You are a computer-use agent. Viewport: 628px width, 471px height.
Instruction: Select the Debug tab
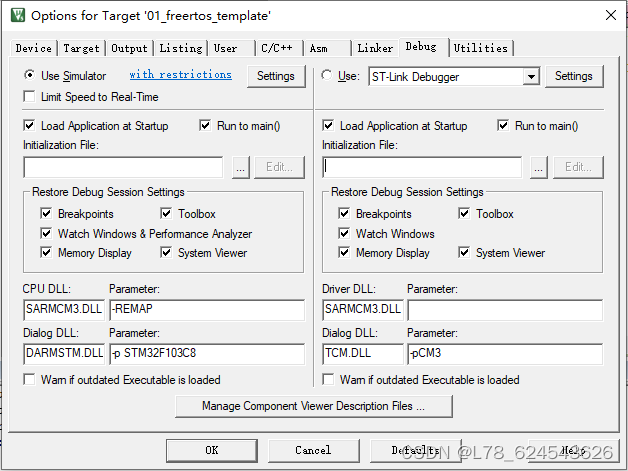[423, 47]
